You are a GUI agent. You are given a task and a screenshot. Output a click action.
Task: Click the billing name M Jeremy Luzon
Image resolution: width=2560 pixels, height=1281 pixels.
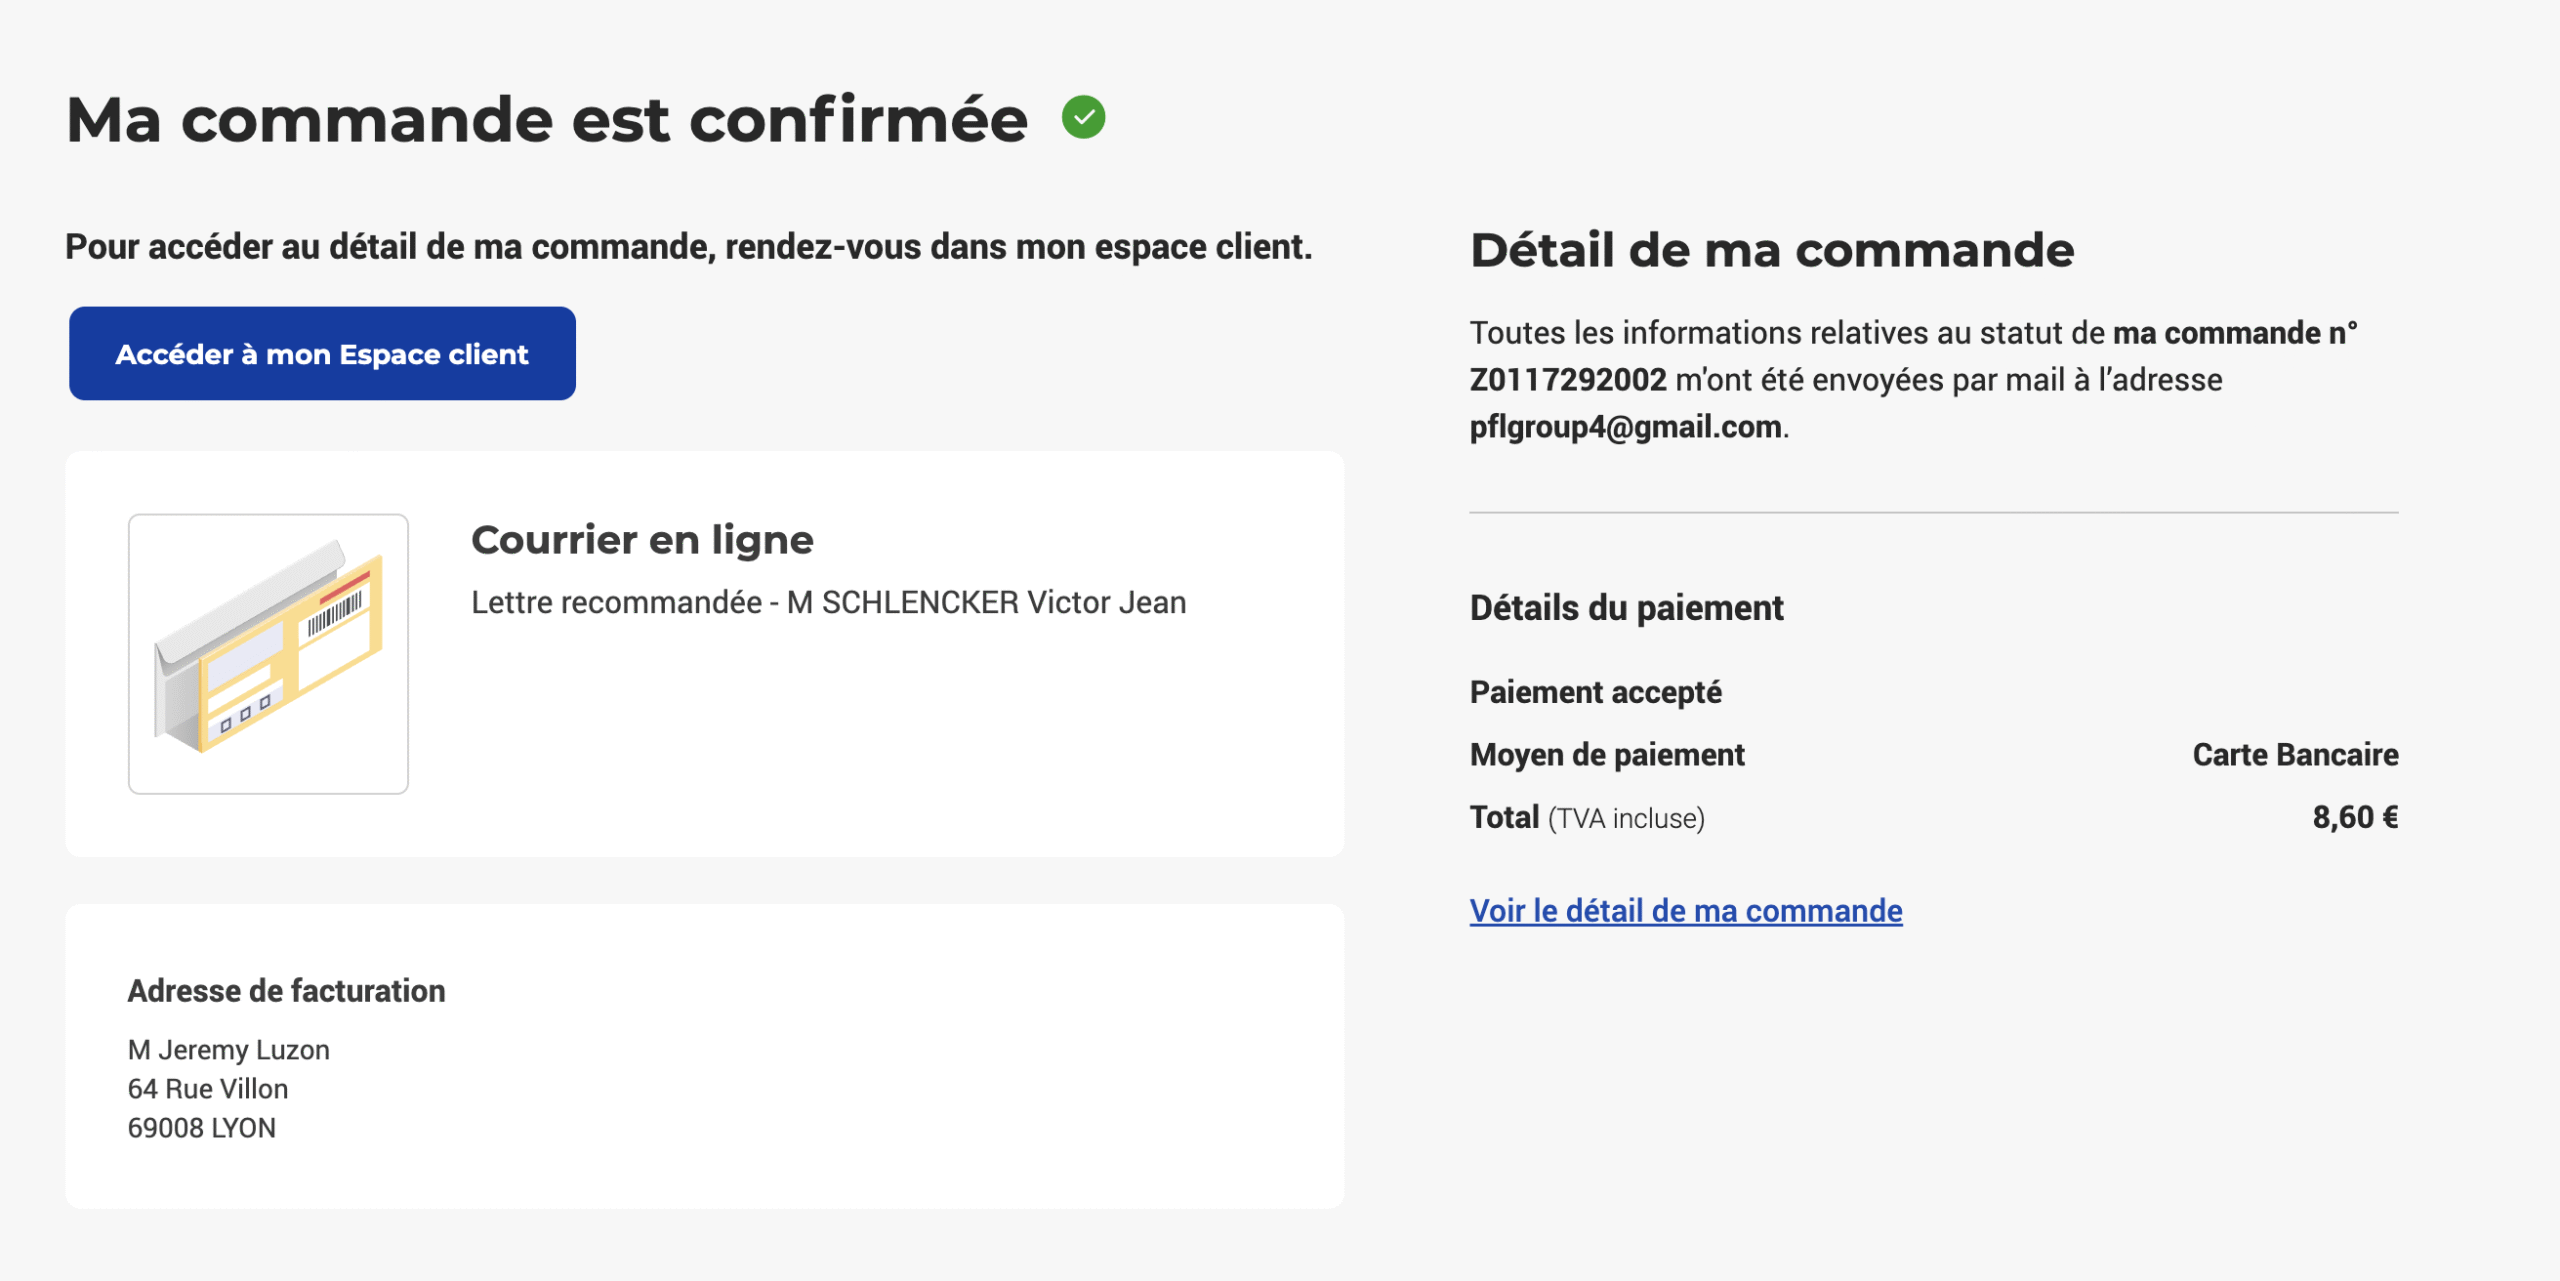(228, 1050)
